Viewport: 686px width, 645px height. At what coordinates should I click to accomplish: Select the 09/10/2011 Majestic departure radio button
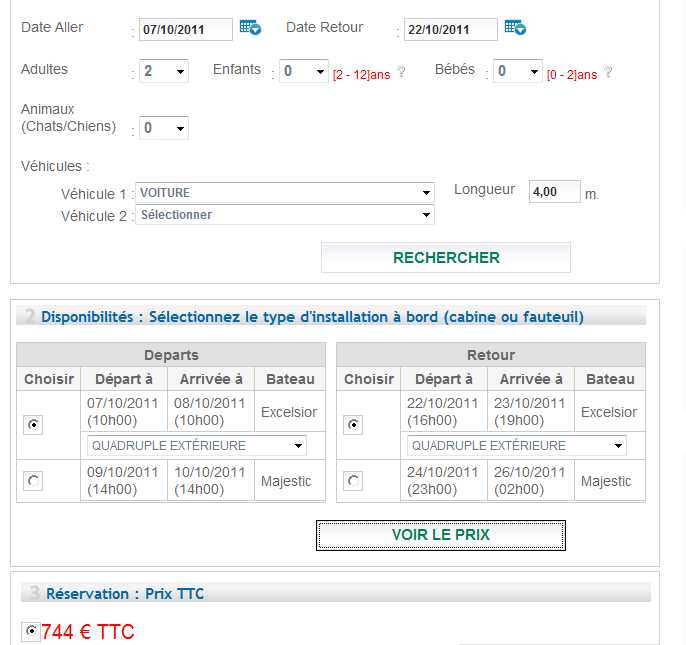(33, 481)
